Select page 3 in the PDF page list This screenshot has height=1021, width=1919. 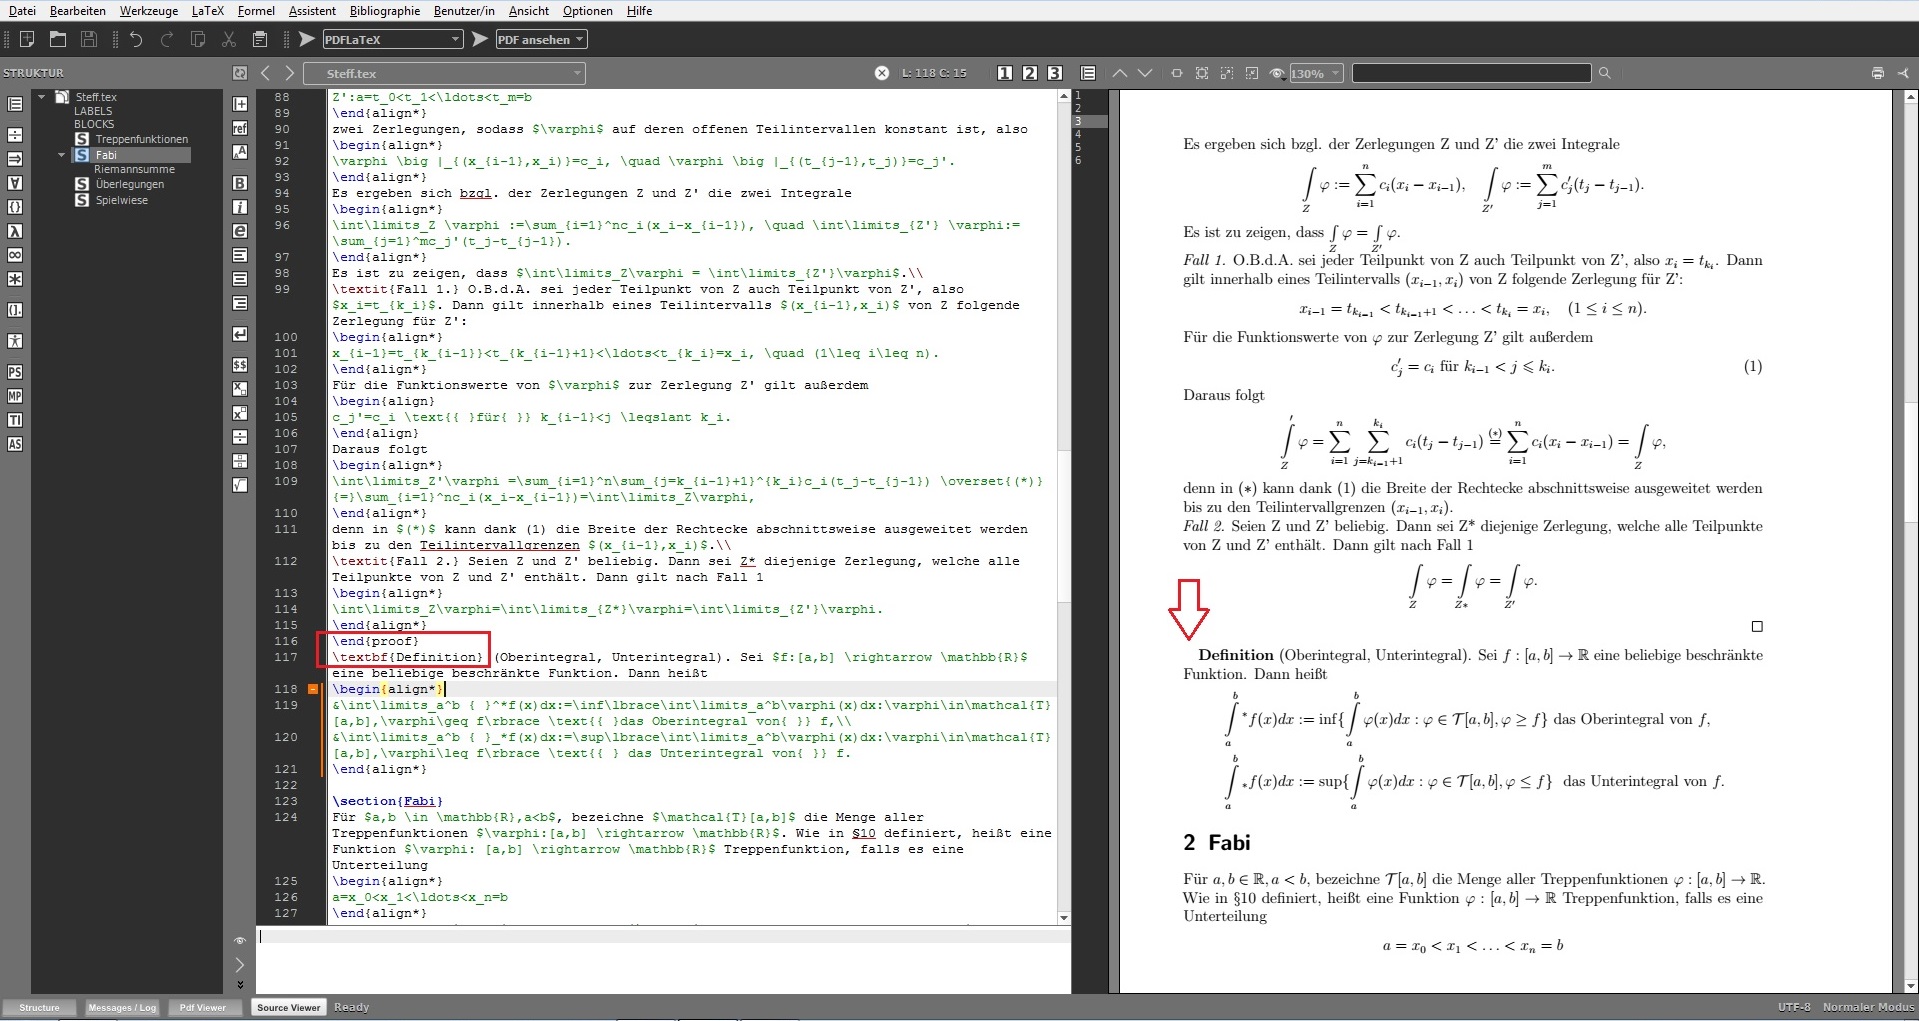click(1089, 121)
